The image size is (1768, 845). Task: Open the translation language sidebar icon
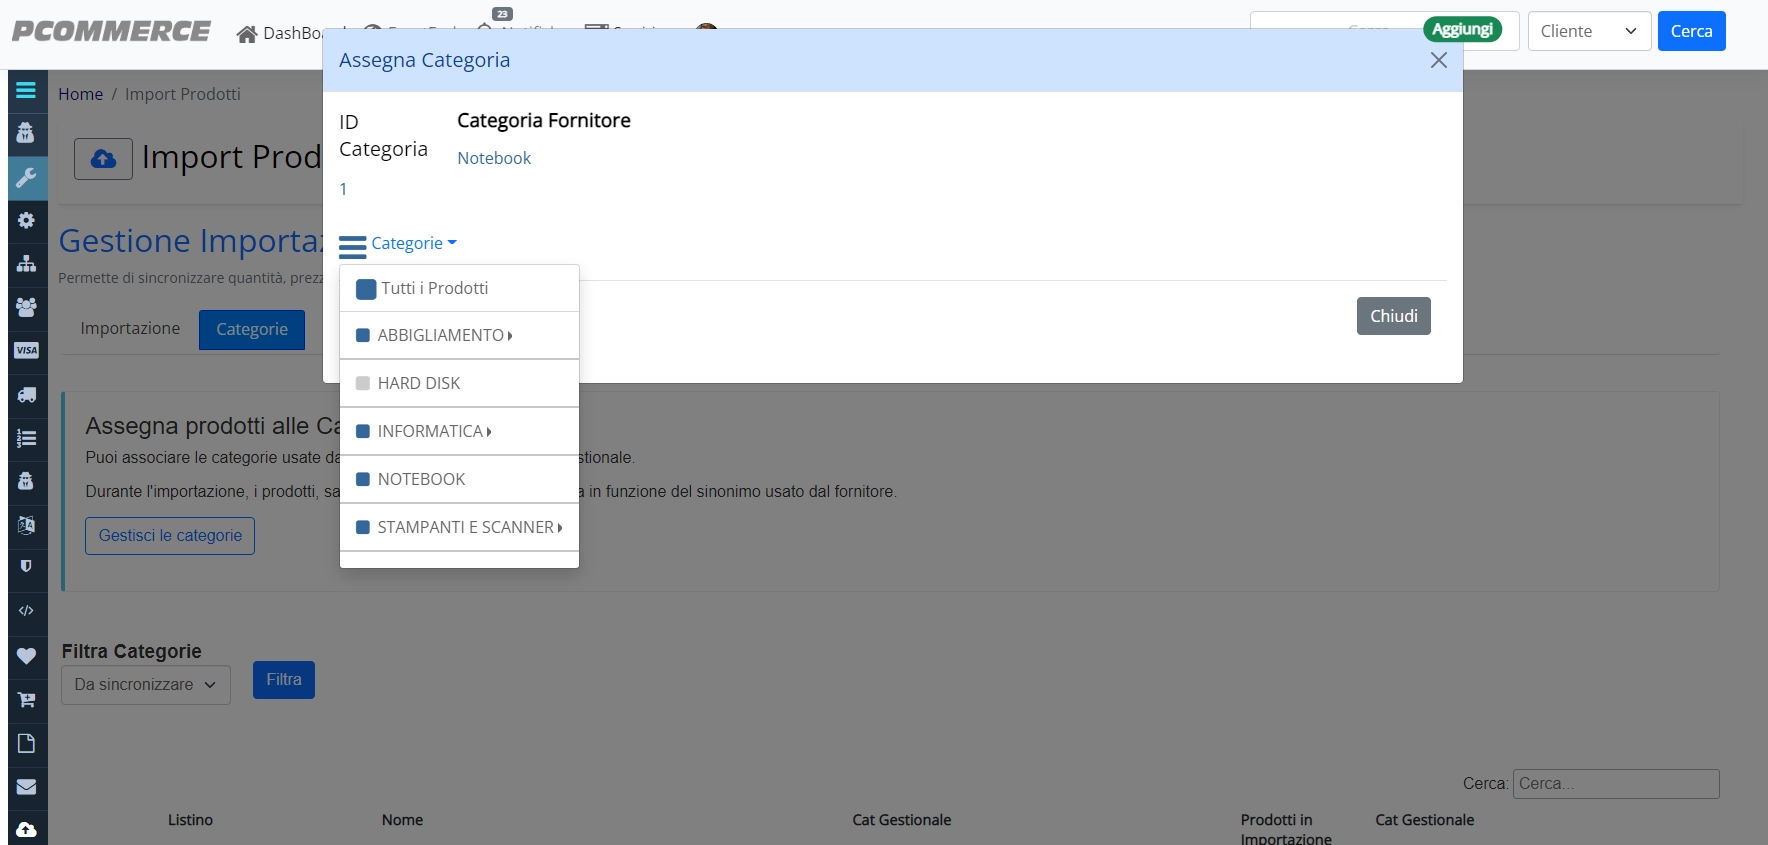26,524
